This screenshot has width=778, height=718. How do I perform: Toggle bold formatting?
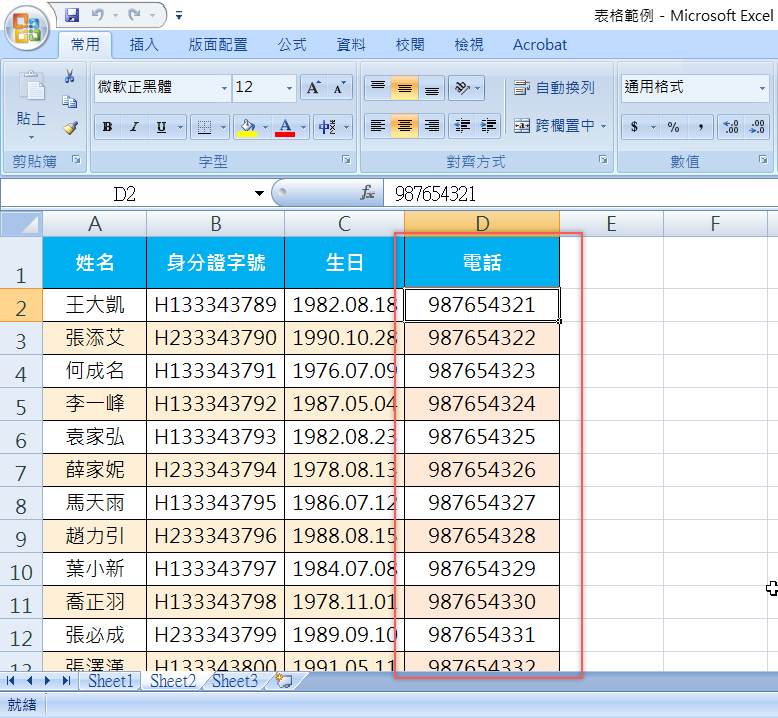[107, 127]
